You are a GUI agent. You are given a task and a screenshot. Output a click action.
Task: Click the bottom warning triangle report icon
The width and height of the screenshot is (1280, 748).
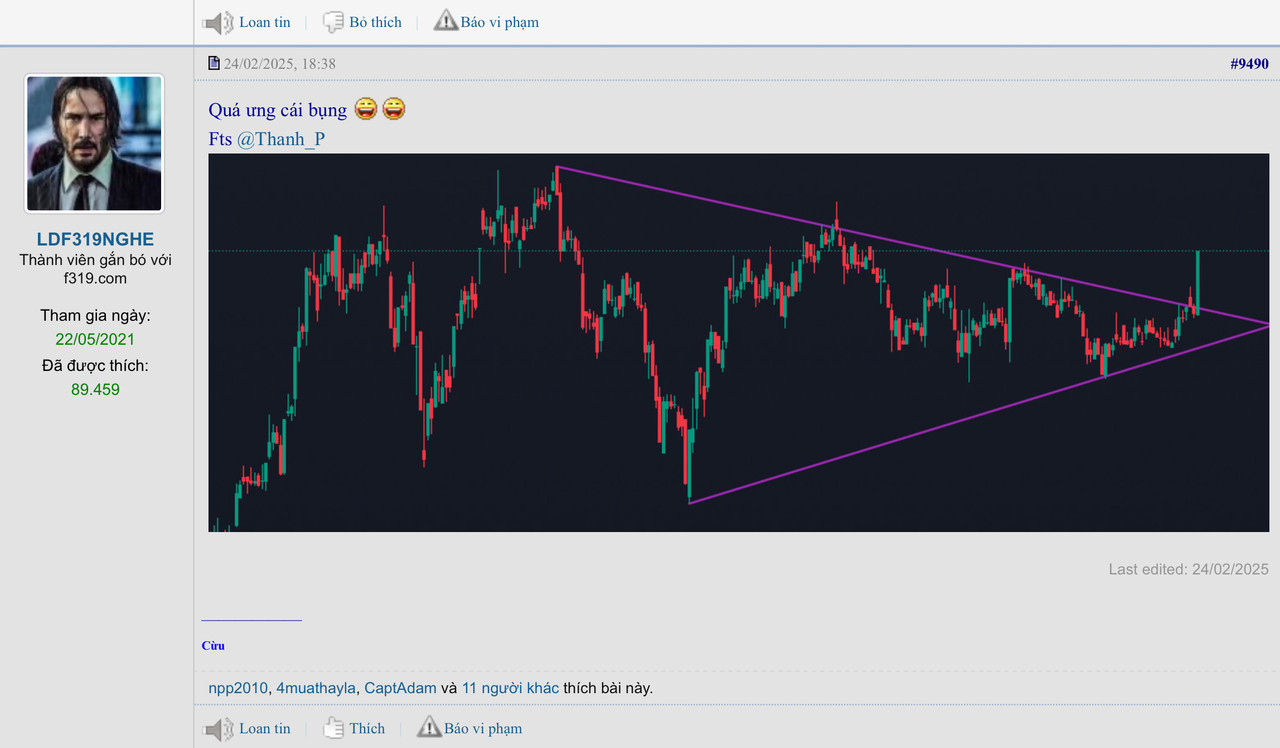(x=429, y=726)
